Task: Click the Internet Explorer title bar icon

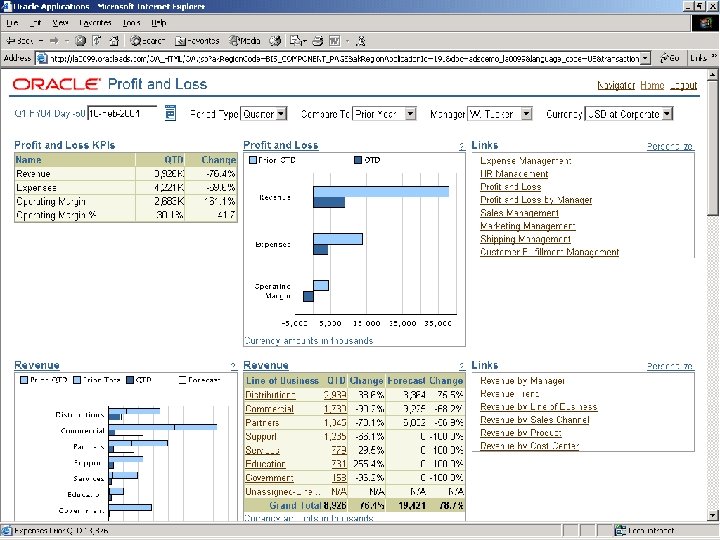Action: pyautogui.click(x=6, y=6)
